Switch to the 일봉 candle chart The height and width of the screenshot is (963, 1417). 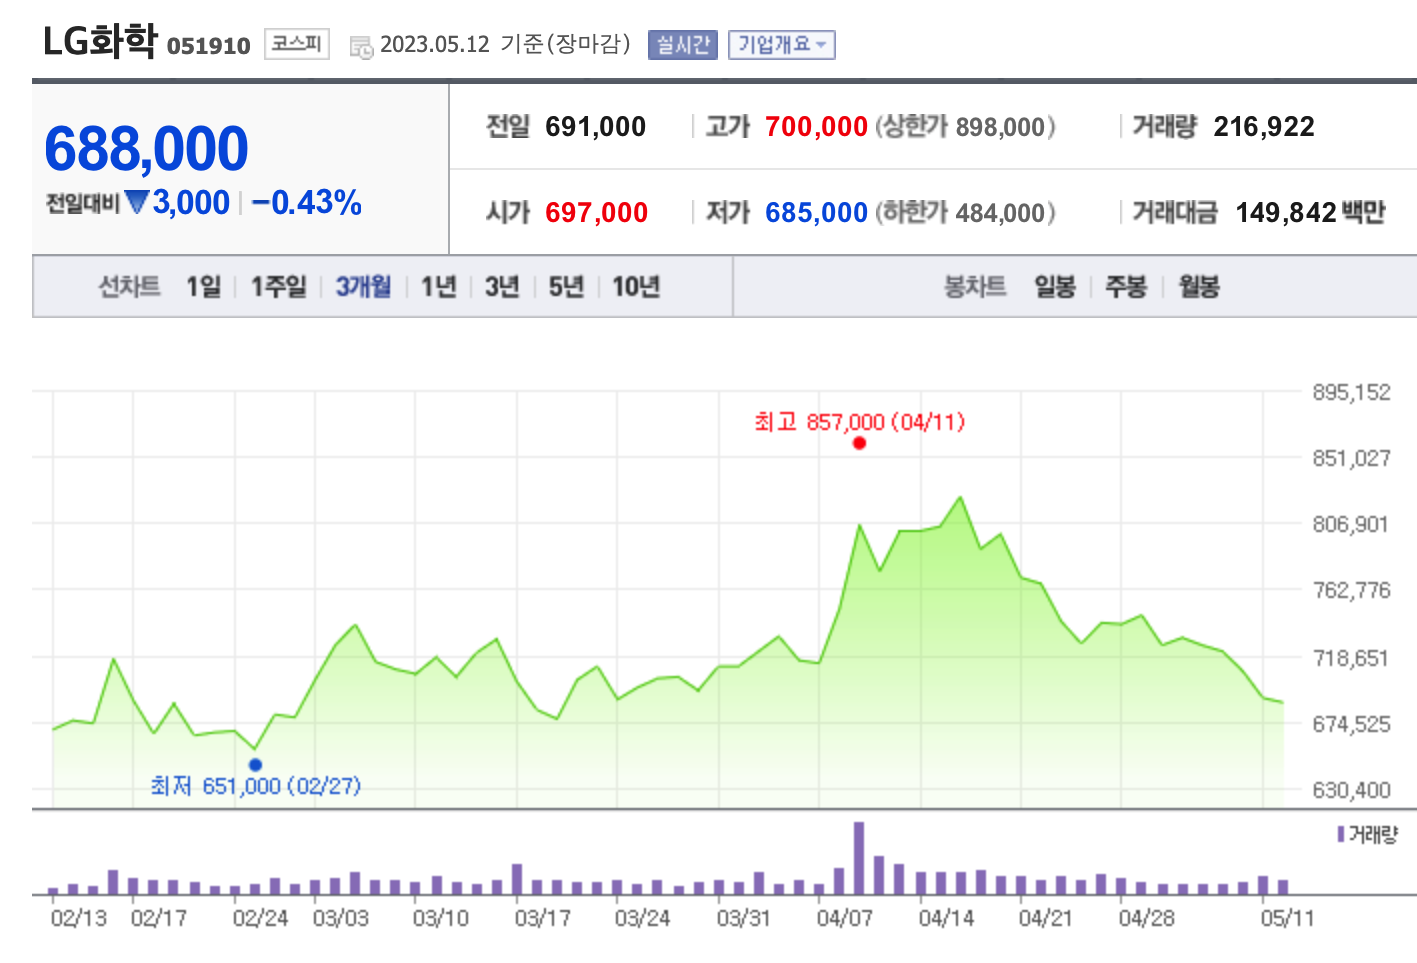(x=1055, y=287)
